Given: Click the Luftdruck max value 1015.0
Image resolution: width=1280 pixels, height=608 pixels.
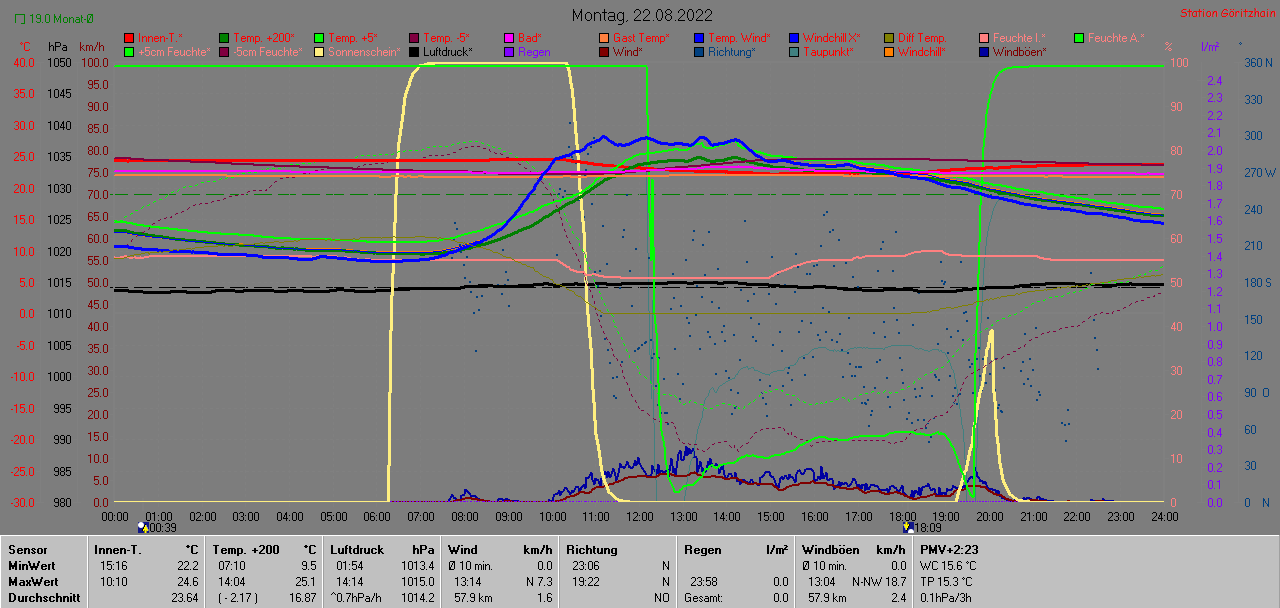Looking at the screenshot, I should 419,581.
